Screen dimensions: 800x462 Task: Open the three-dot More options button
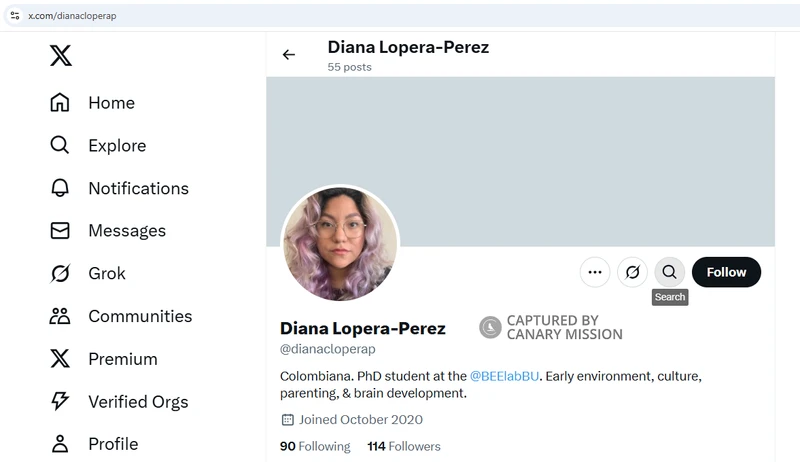pyautogui.click(x=595, y=272)
